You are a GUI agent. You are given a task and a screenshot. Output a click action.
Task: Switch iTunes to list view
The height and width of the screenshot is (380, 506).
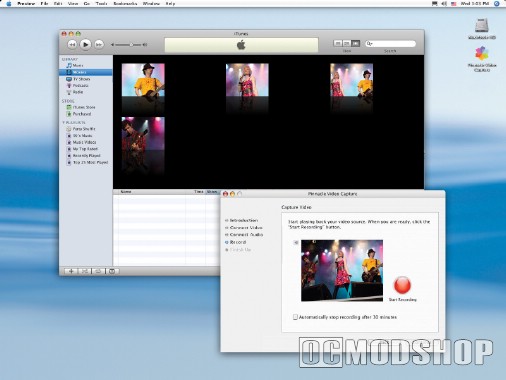coord(338,43)
